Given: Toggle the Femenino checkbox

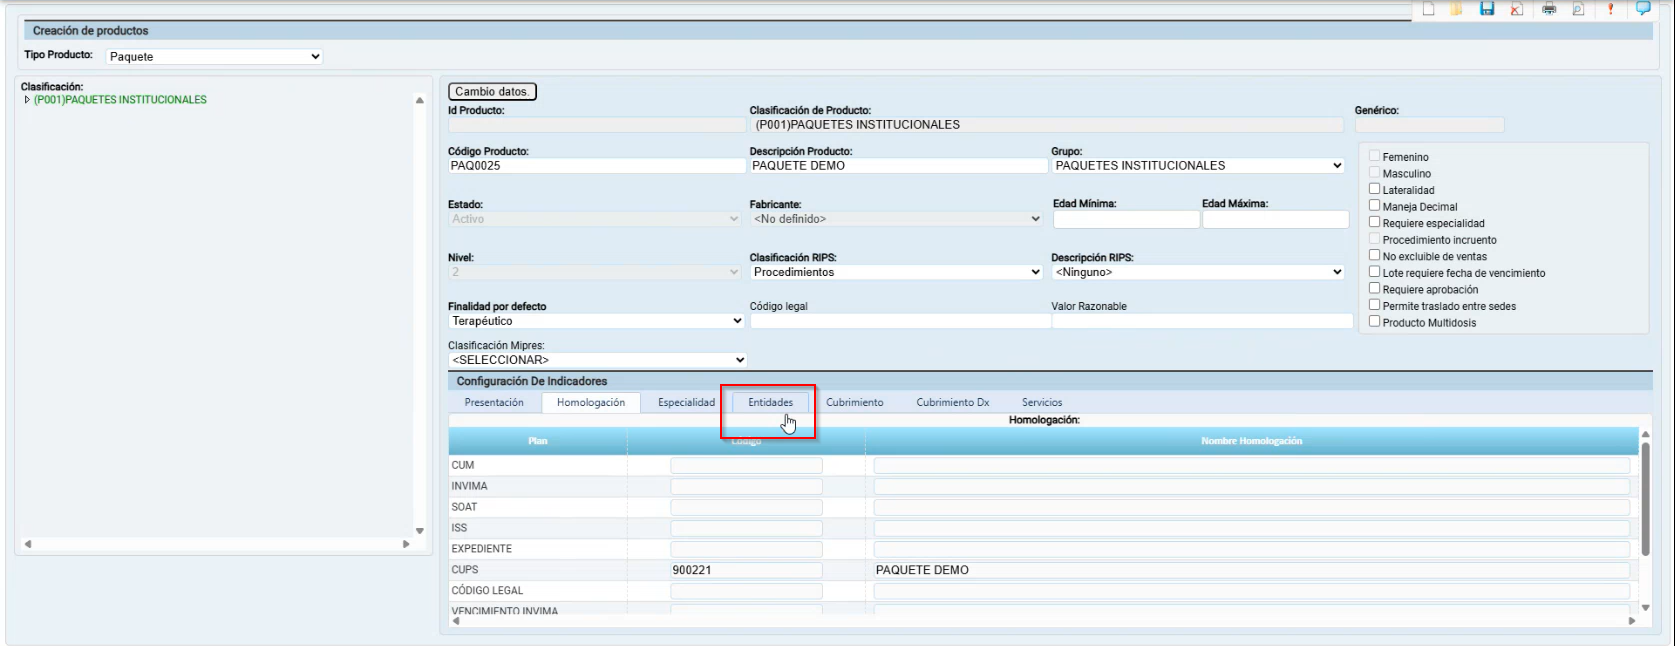Looking at the screenshot, I should (x=1375, y=156).
